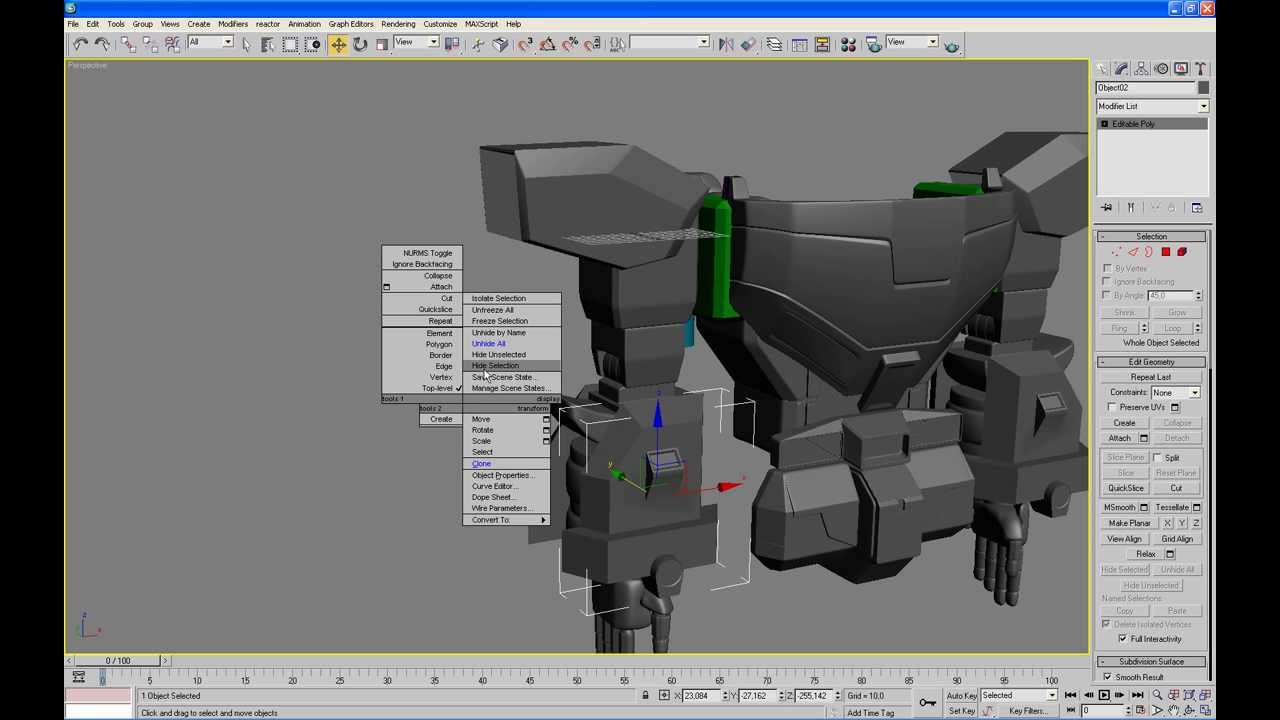Image resolution: width=1280 pixels, height=720 pixels.
Task: Click the Selection Lock padlock icon
Action: pos(645,696)
